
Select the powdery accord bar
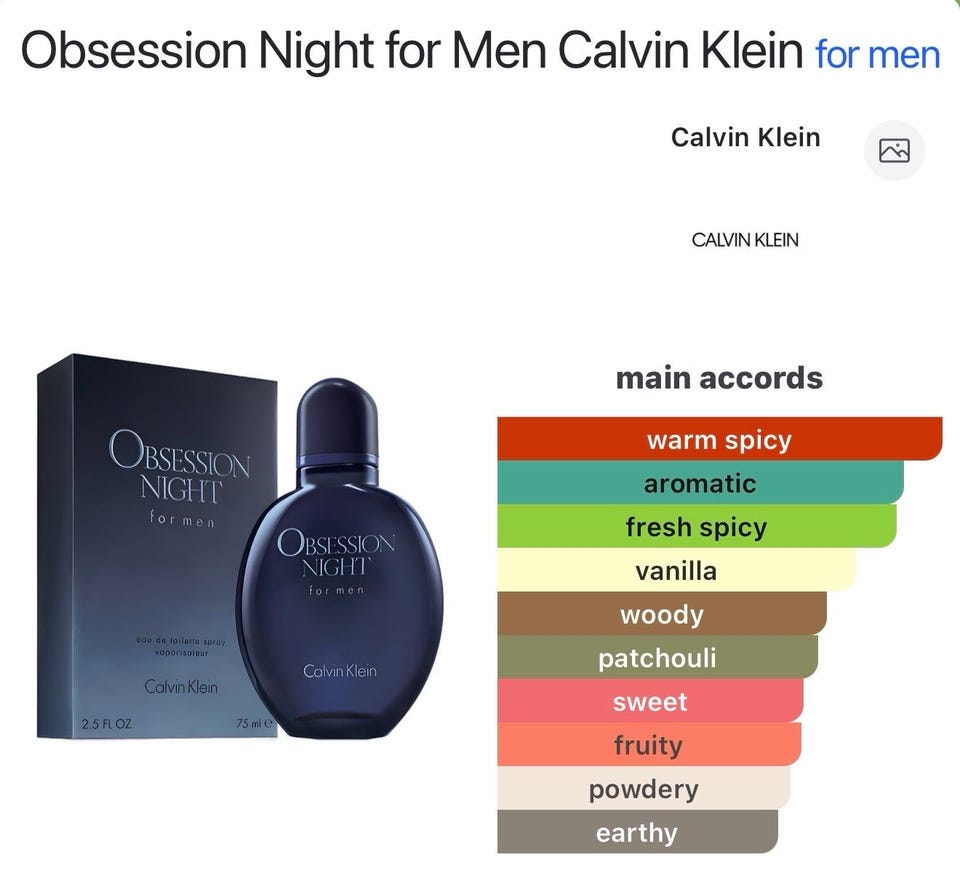tap(643, 788)
